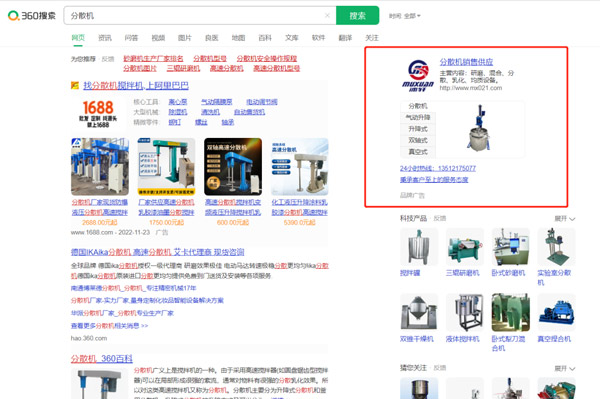Open the 图片 tab
Screen dimensions: 600x399
click(184, 37)
